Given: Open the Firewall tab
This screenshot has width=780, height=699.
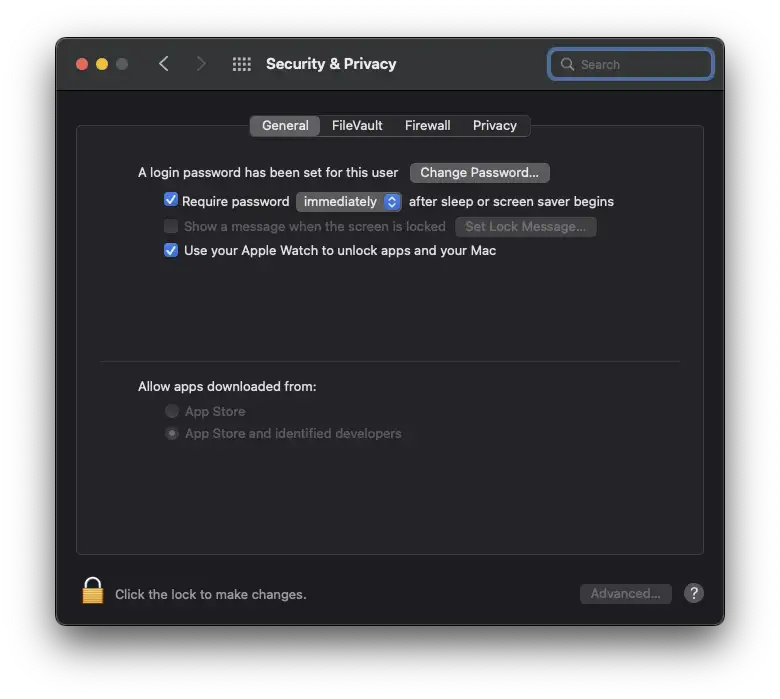Looking at the screenshot, I should (427, 125).
